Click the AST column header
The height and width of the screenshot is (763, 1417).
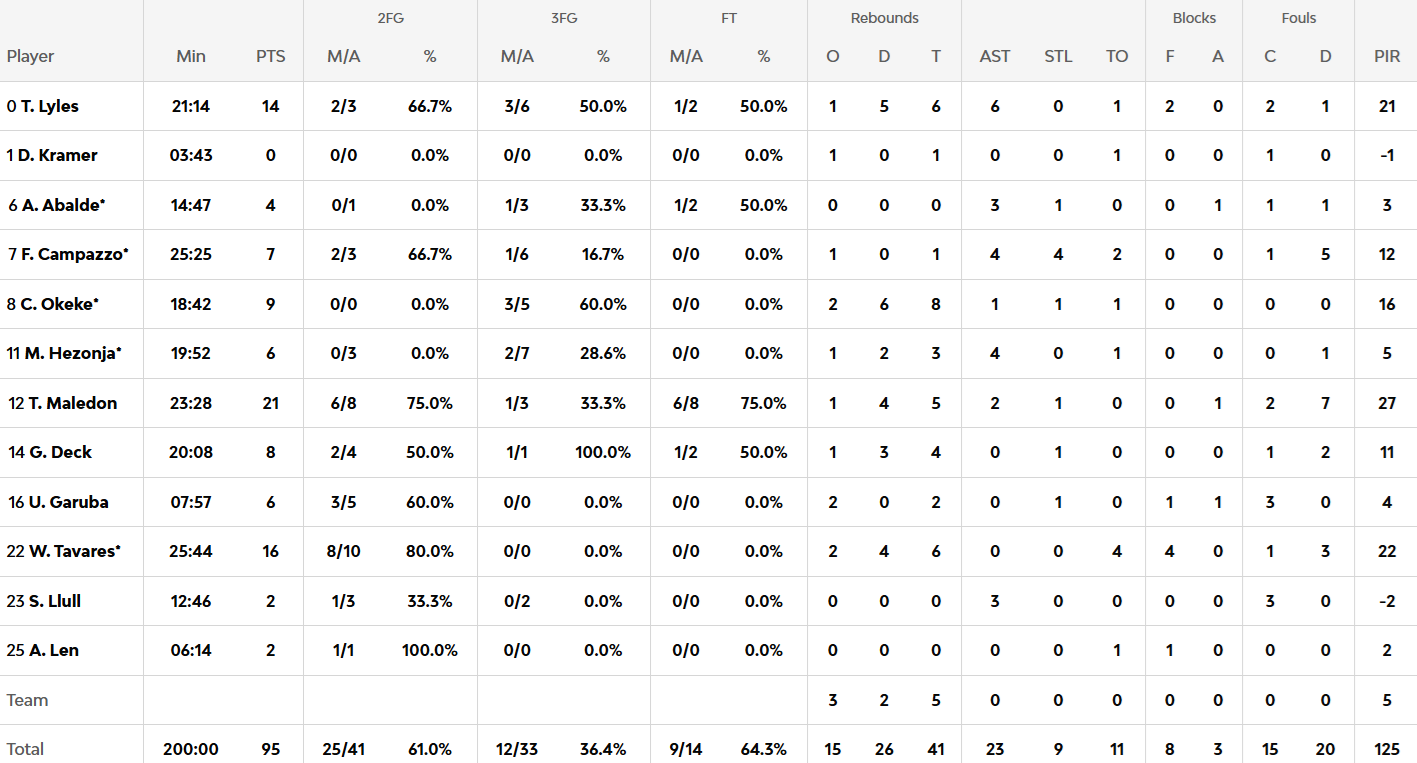point(995,56)
